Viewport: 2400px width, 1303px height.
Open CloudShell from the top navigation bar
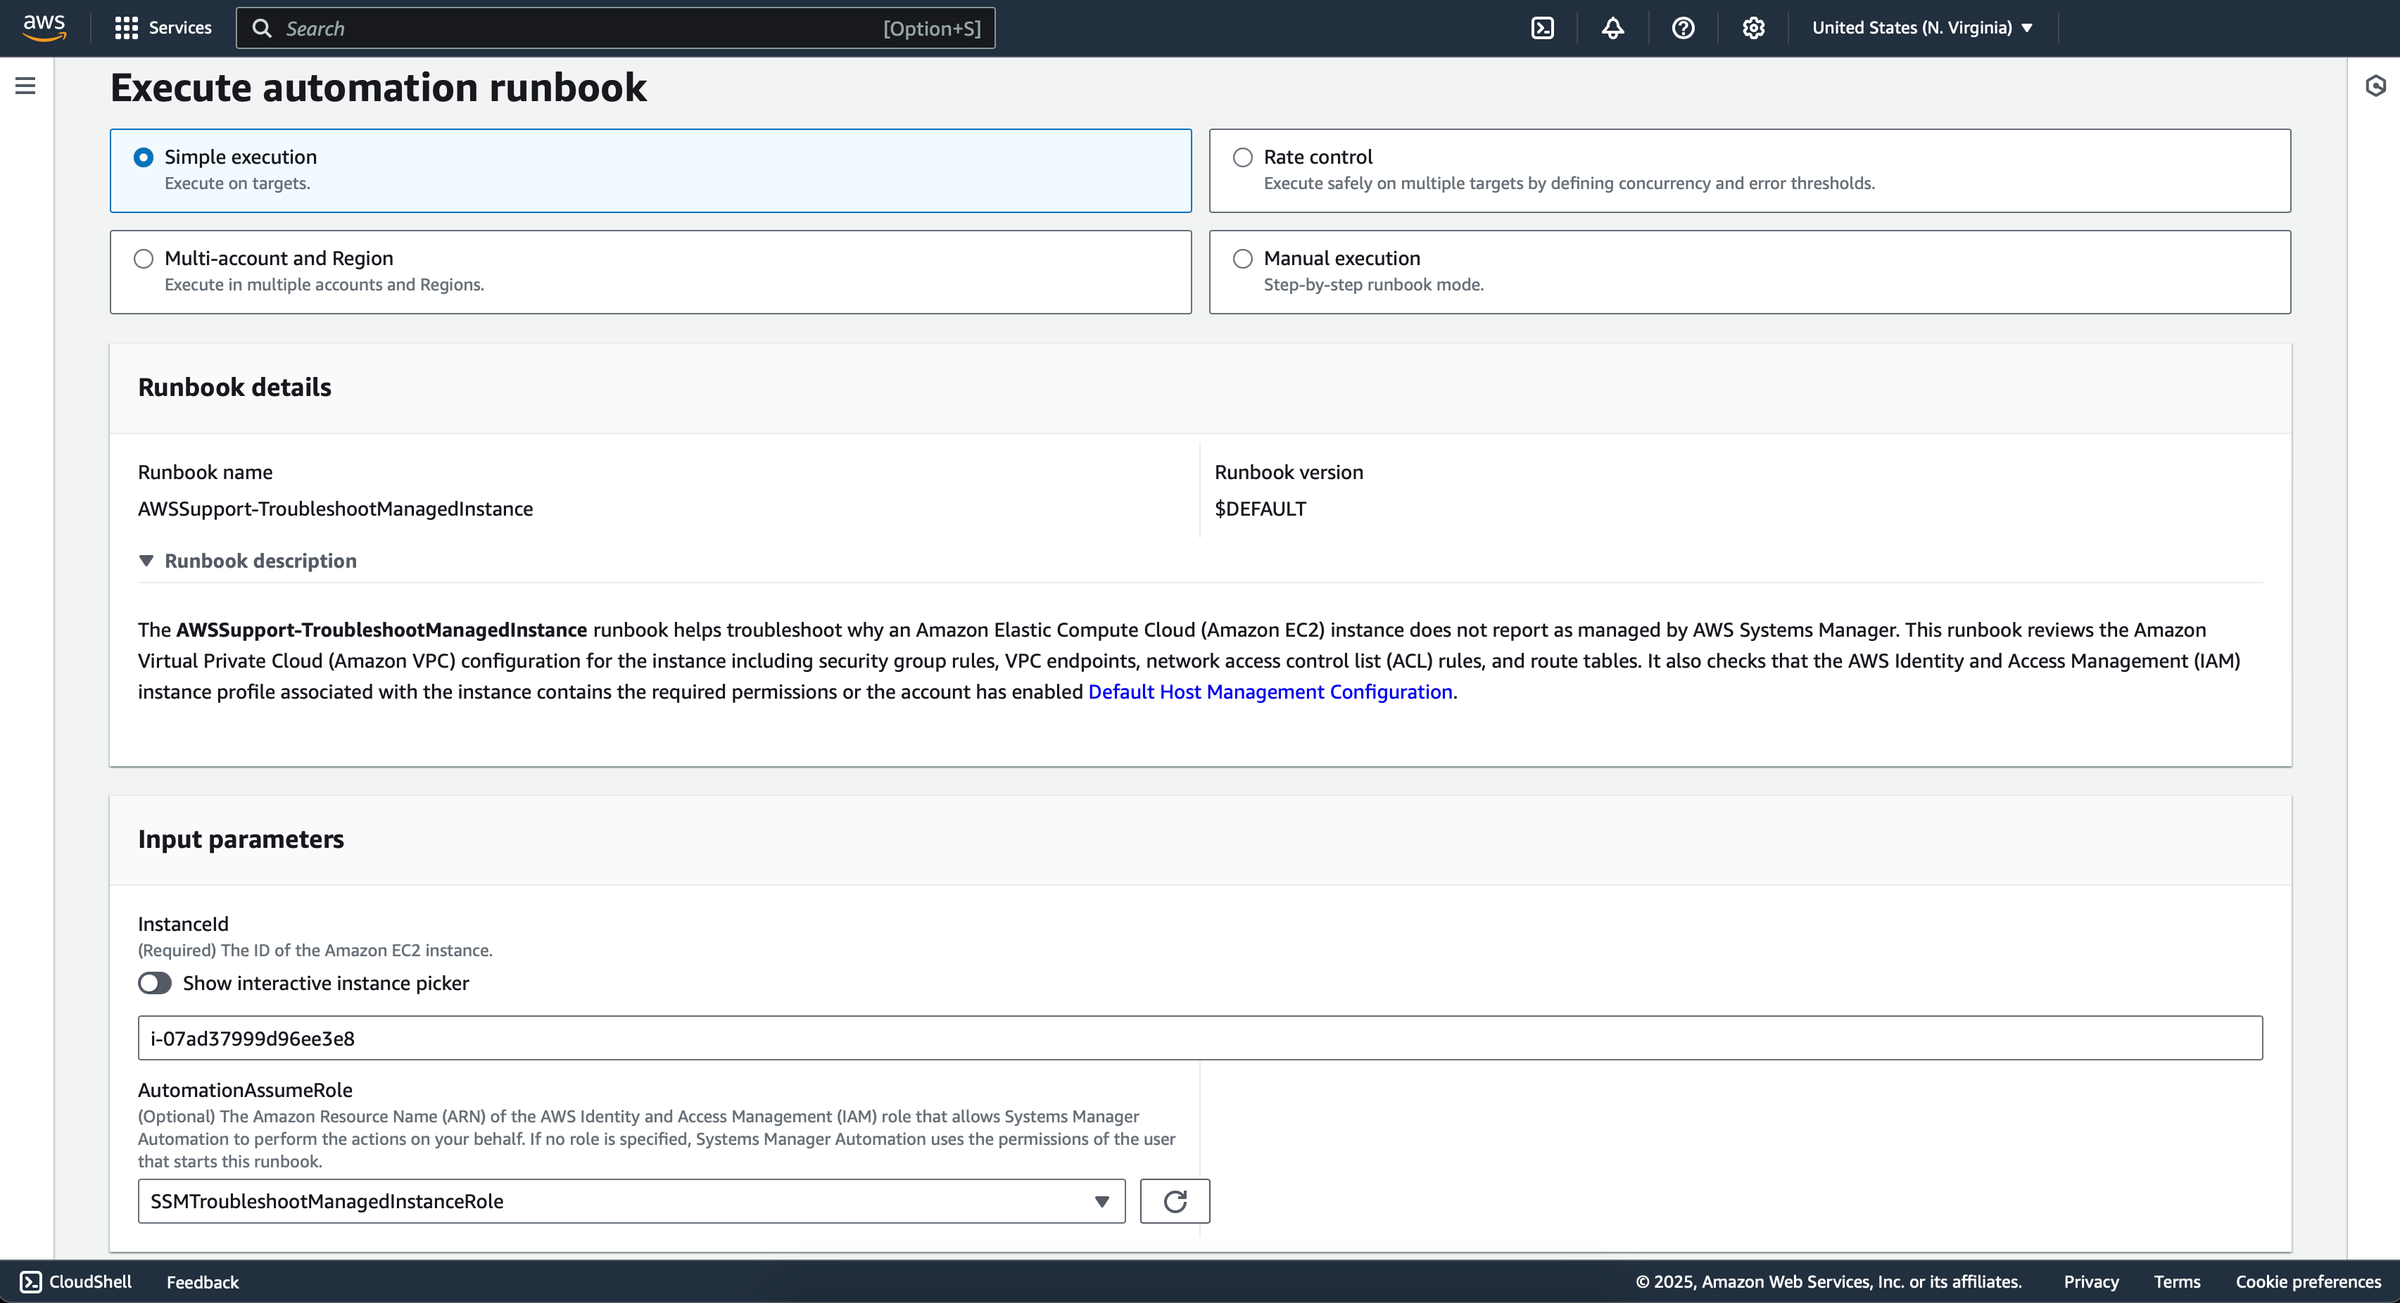coord(1543,28)
